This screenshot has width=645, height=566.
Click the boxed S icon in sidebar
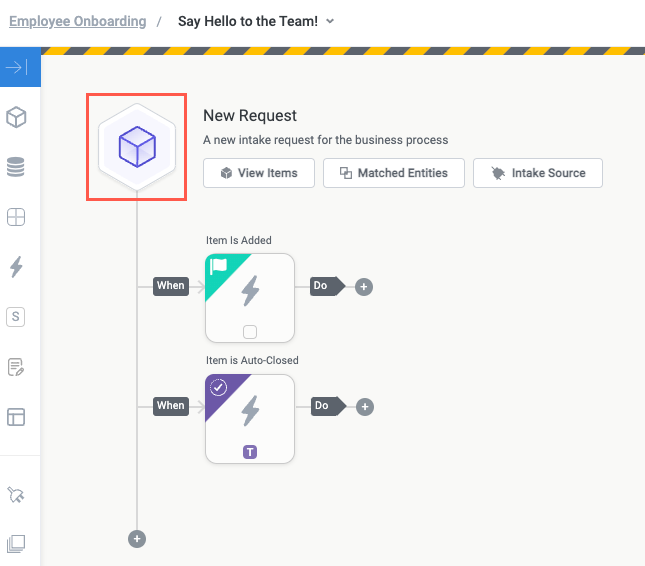16,317
